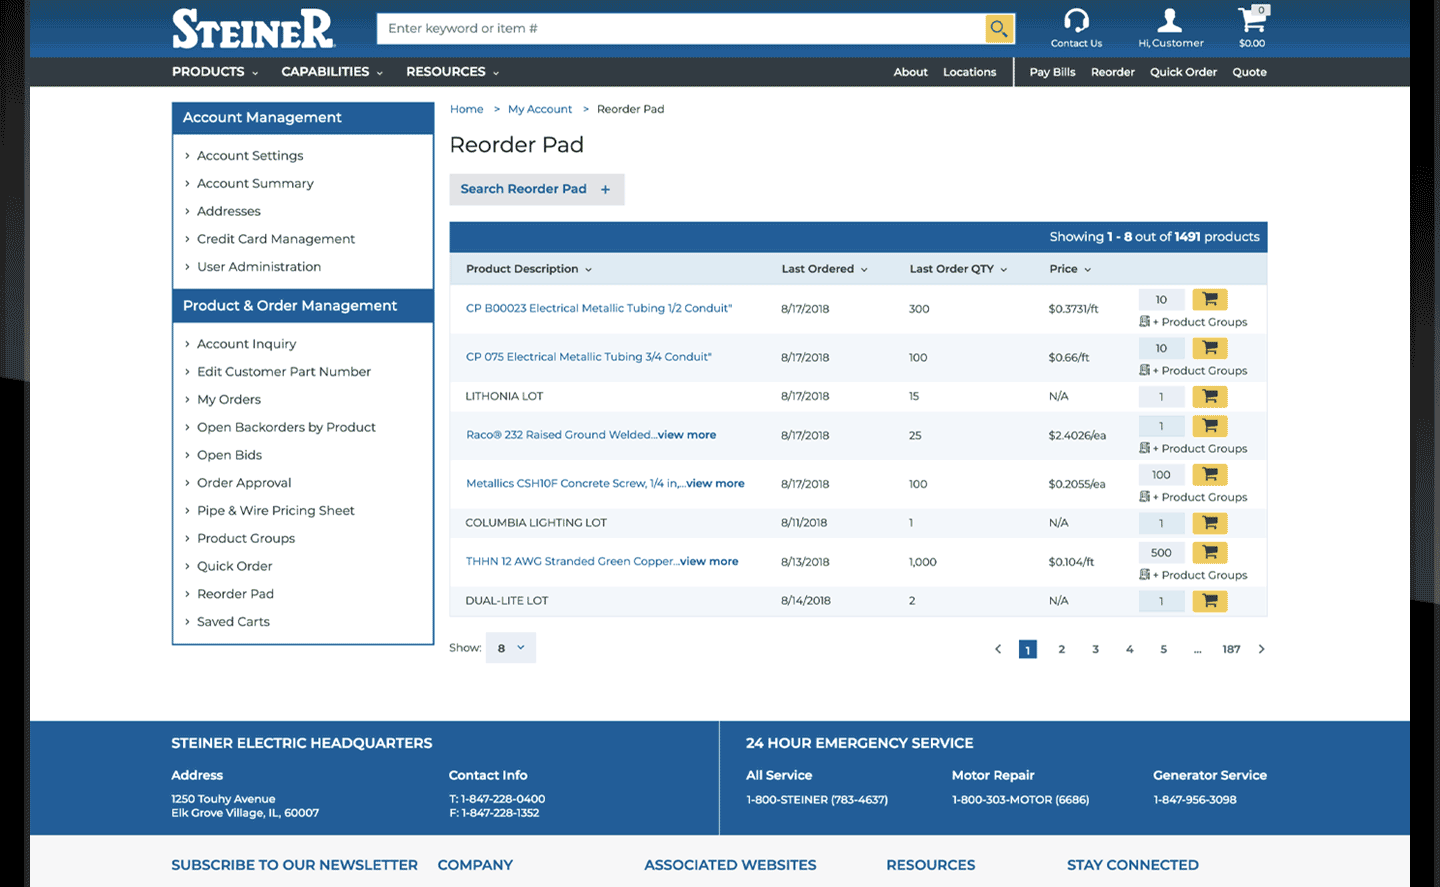Sort by the Price column

click(x=1069, y=269)
